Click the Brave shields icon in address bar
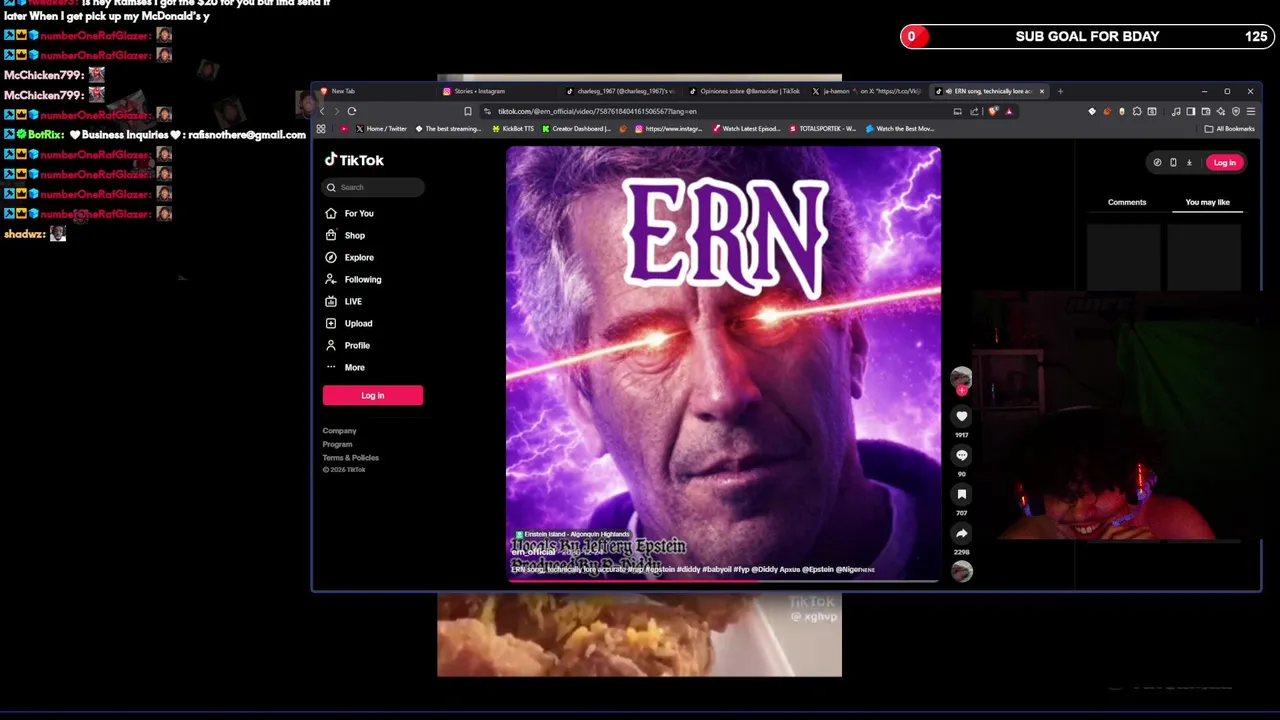 click(993, 111)
